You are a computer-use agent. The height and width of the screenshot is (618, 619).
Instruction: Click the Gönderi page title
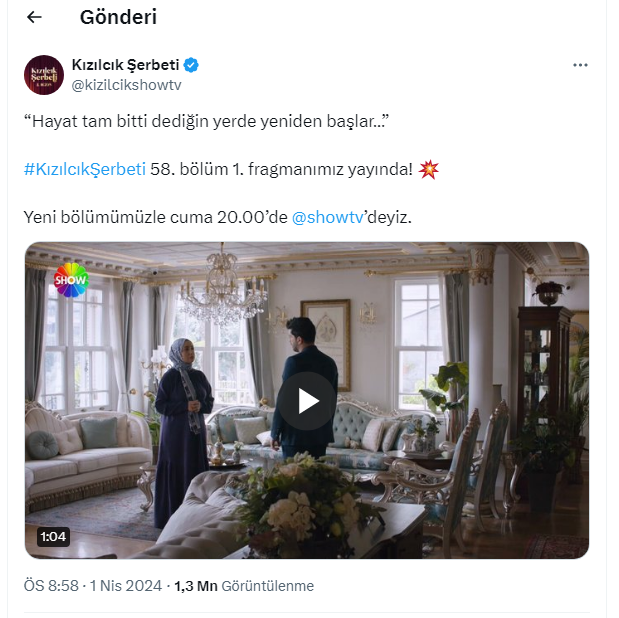tap(117, 17)
